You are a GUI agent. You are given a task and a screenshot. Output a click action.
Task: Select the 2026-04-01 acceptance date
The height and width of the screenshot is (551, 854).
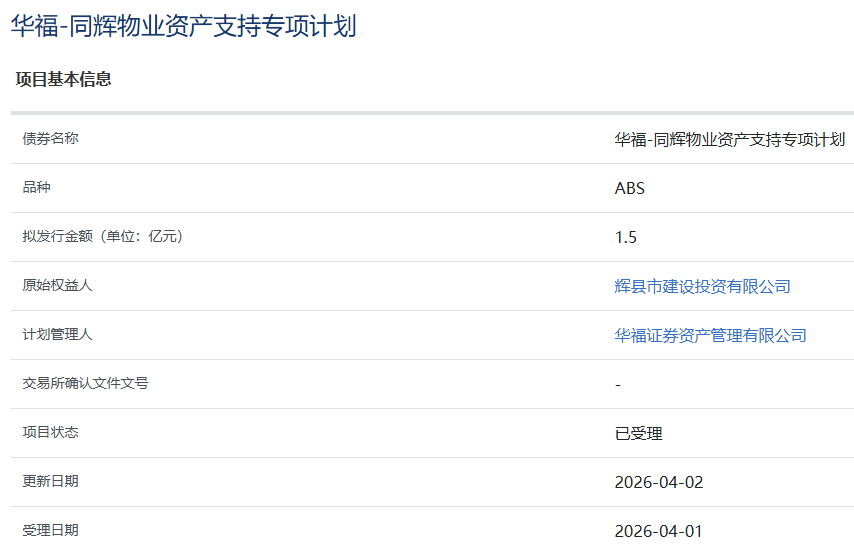point(658,531)
